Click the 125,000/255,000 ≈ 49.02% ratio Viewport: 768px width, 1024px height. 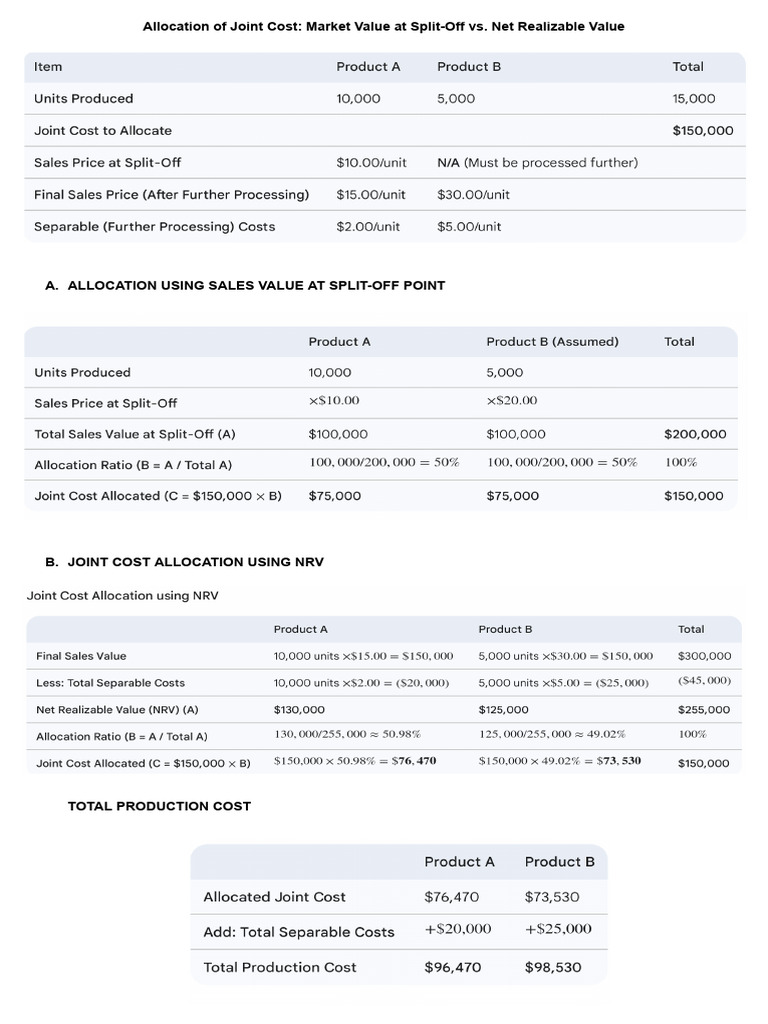(x=552, y=734)
